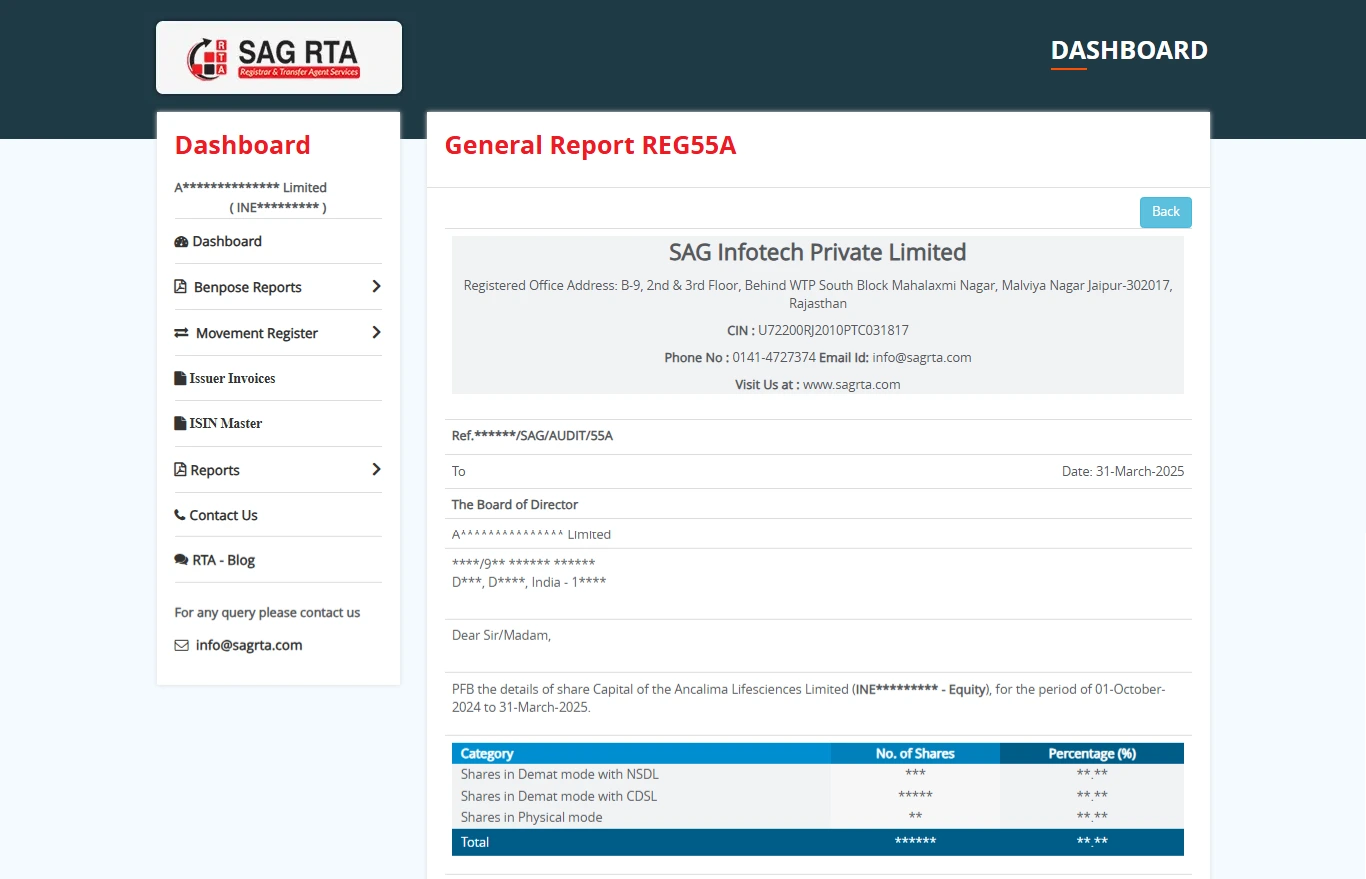Click the Movement Register arrows icon
The image size is (1366, 879).
(182, 333)
